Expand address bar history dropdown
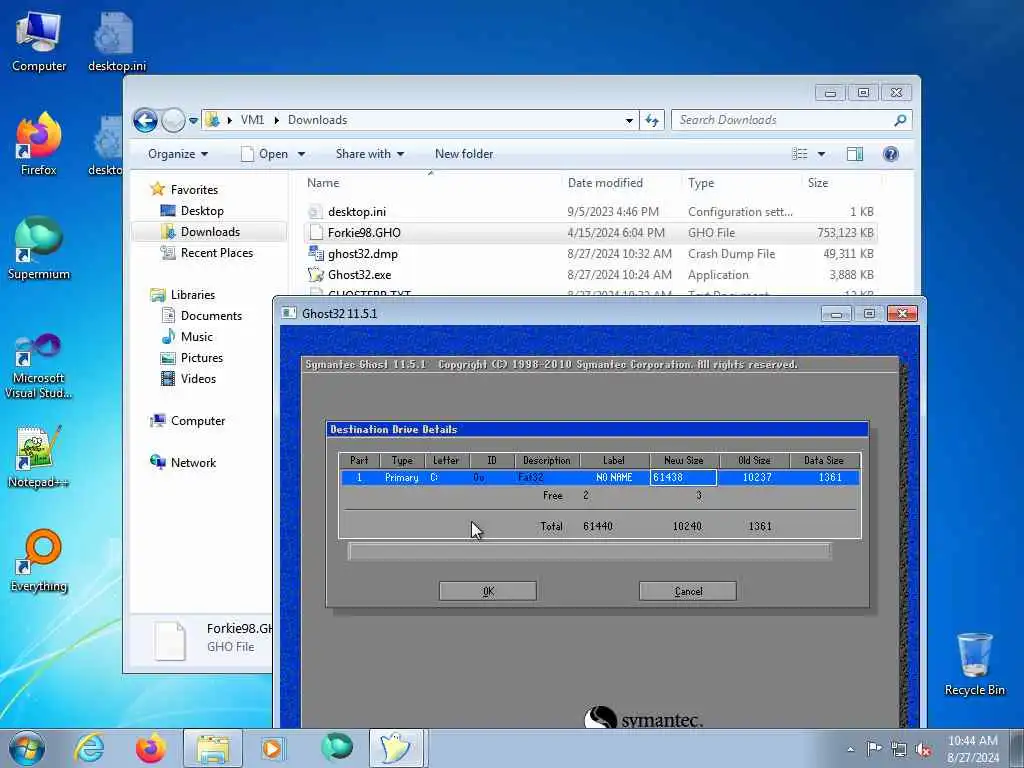 point(629,120)
